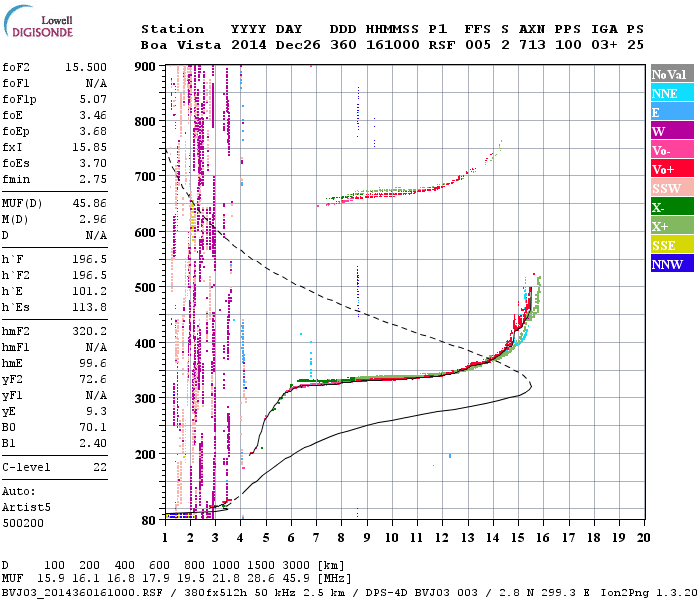Click the M(D) value 2.96
Image resolution: width=700 pixels, height=600 pixels.
click(x=93, y=220)
